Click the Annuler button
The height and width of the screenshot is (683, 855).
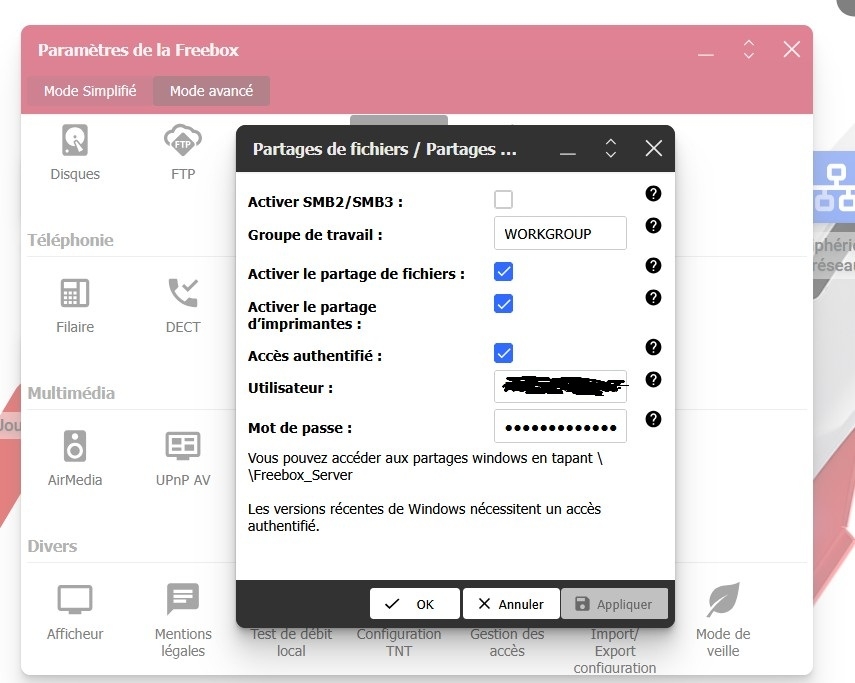click(511, 604)
